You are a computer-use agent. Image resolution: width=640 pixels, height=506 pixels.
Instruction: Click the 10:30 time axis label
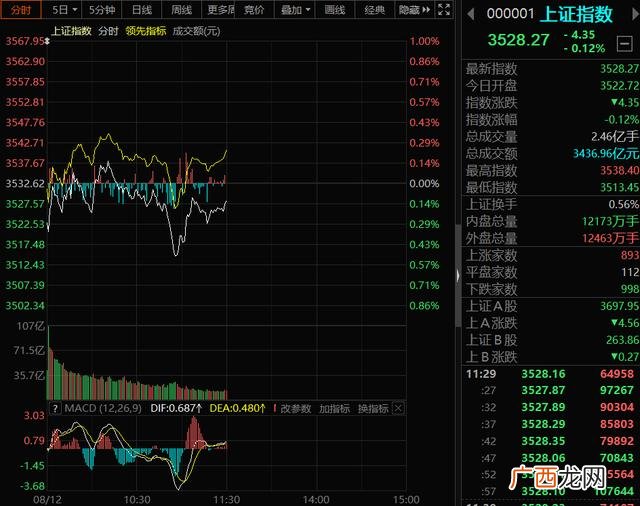137,500
